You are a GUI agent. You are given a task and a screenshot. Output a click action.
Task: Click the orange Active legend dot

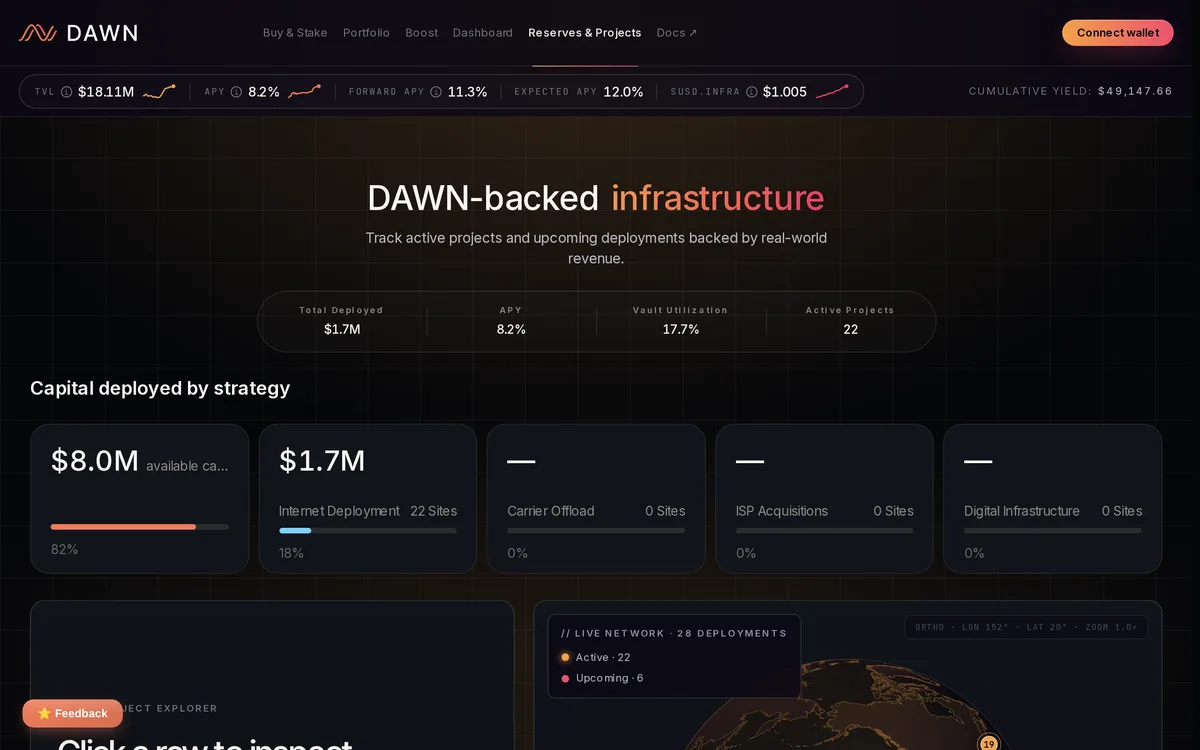coord(565,657)
